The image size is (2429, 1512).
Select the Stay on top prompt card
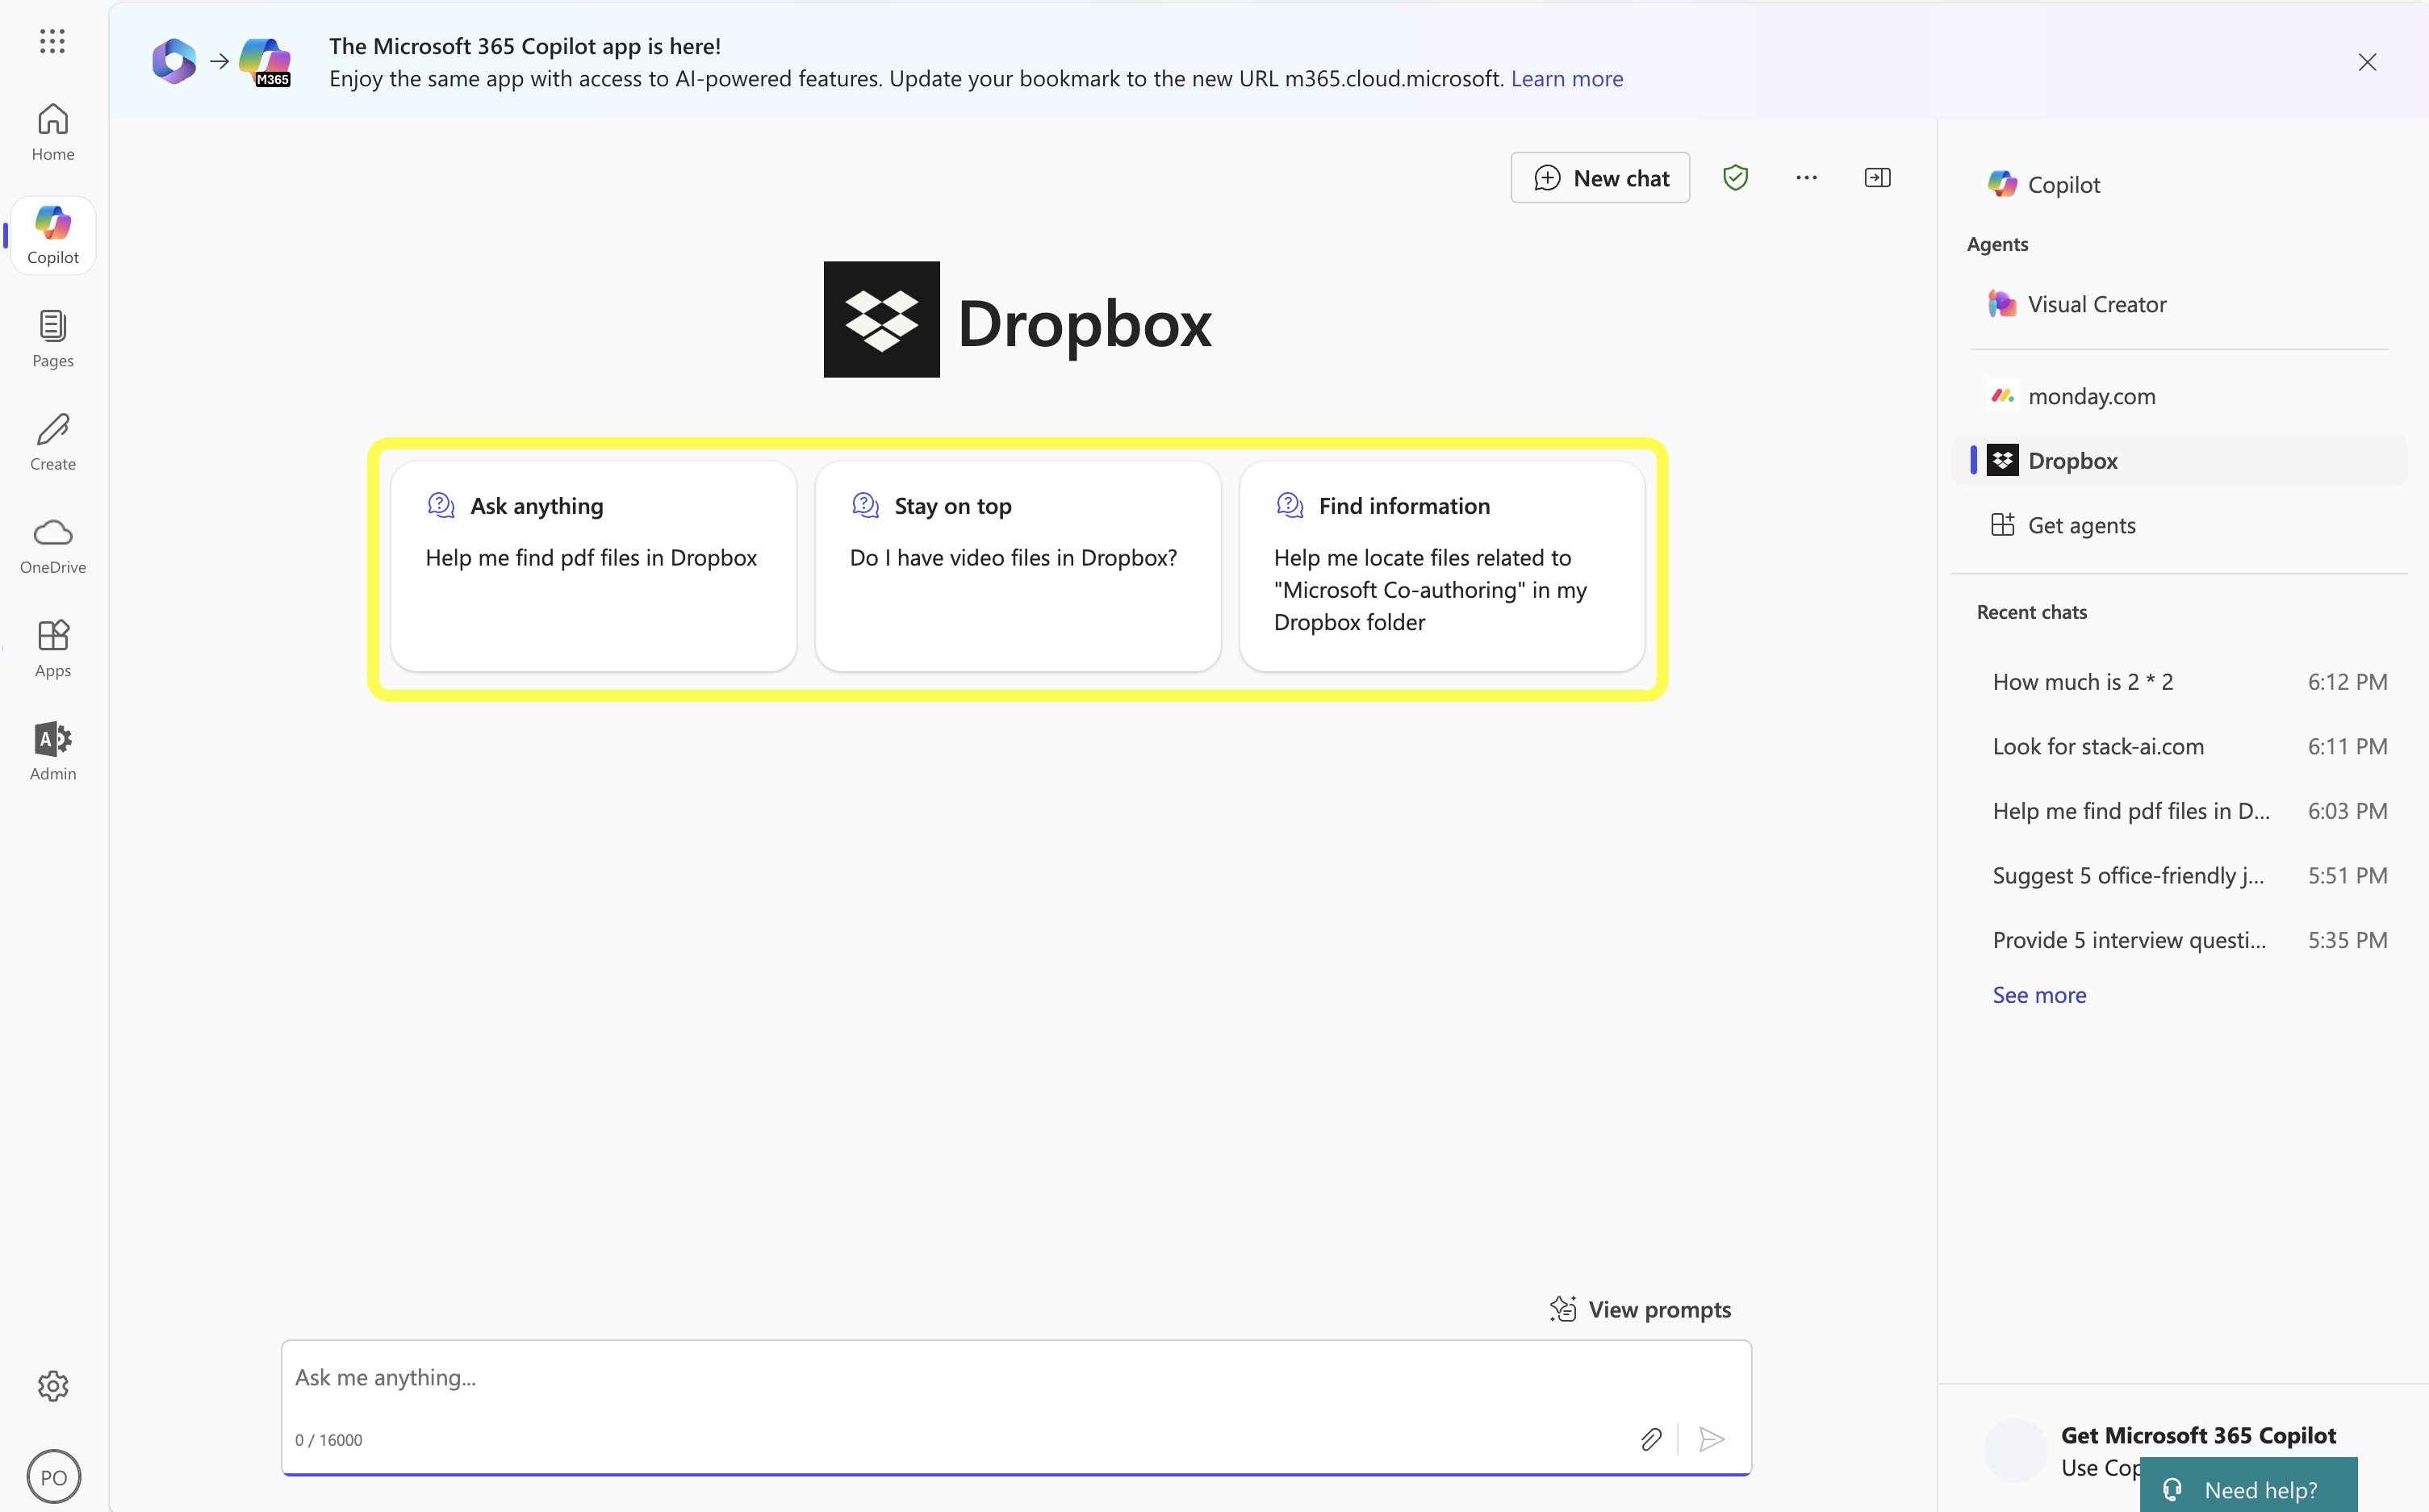(1017, 566)
